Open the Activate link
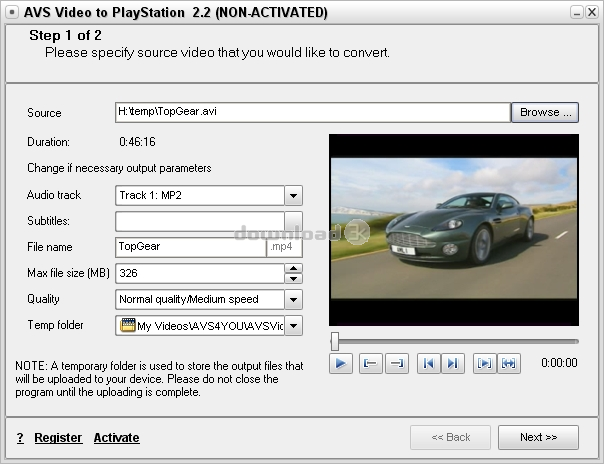This screenshot has height=464, width=604. 116,437
